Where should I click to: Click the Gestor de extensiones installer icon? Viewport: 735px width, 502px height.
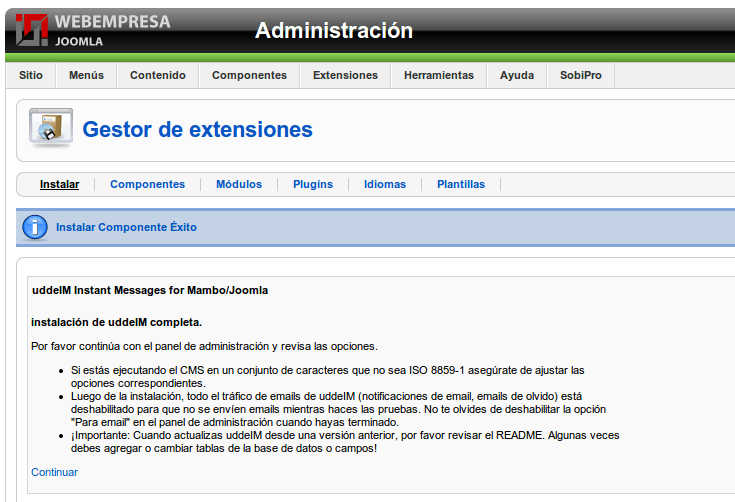pyautogui.click(x=51, y=127)
